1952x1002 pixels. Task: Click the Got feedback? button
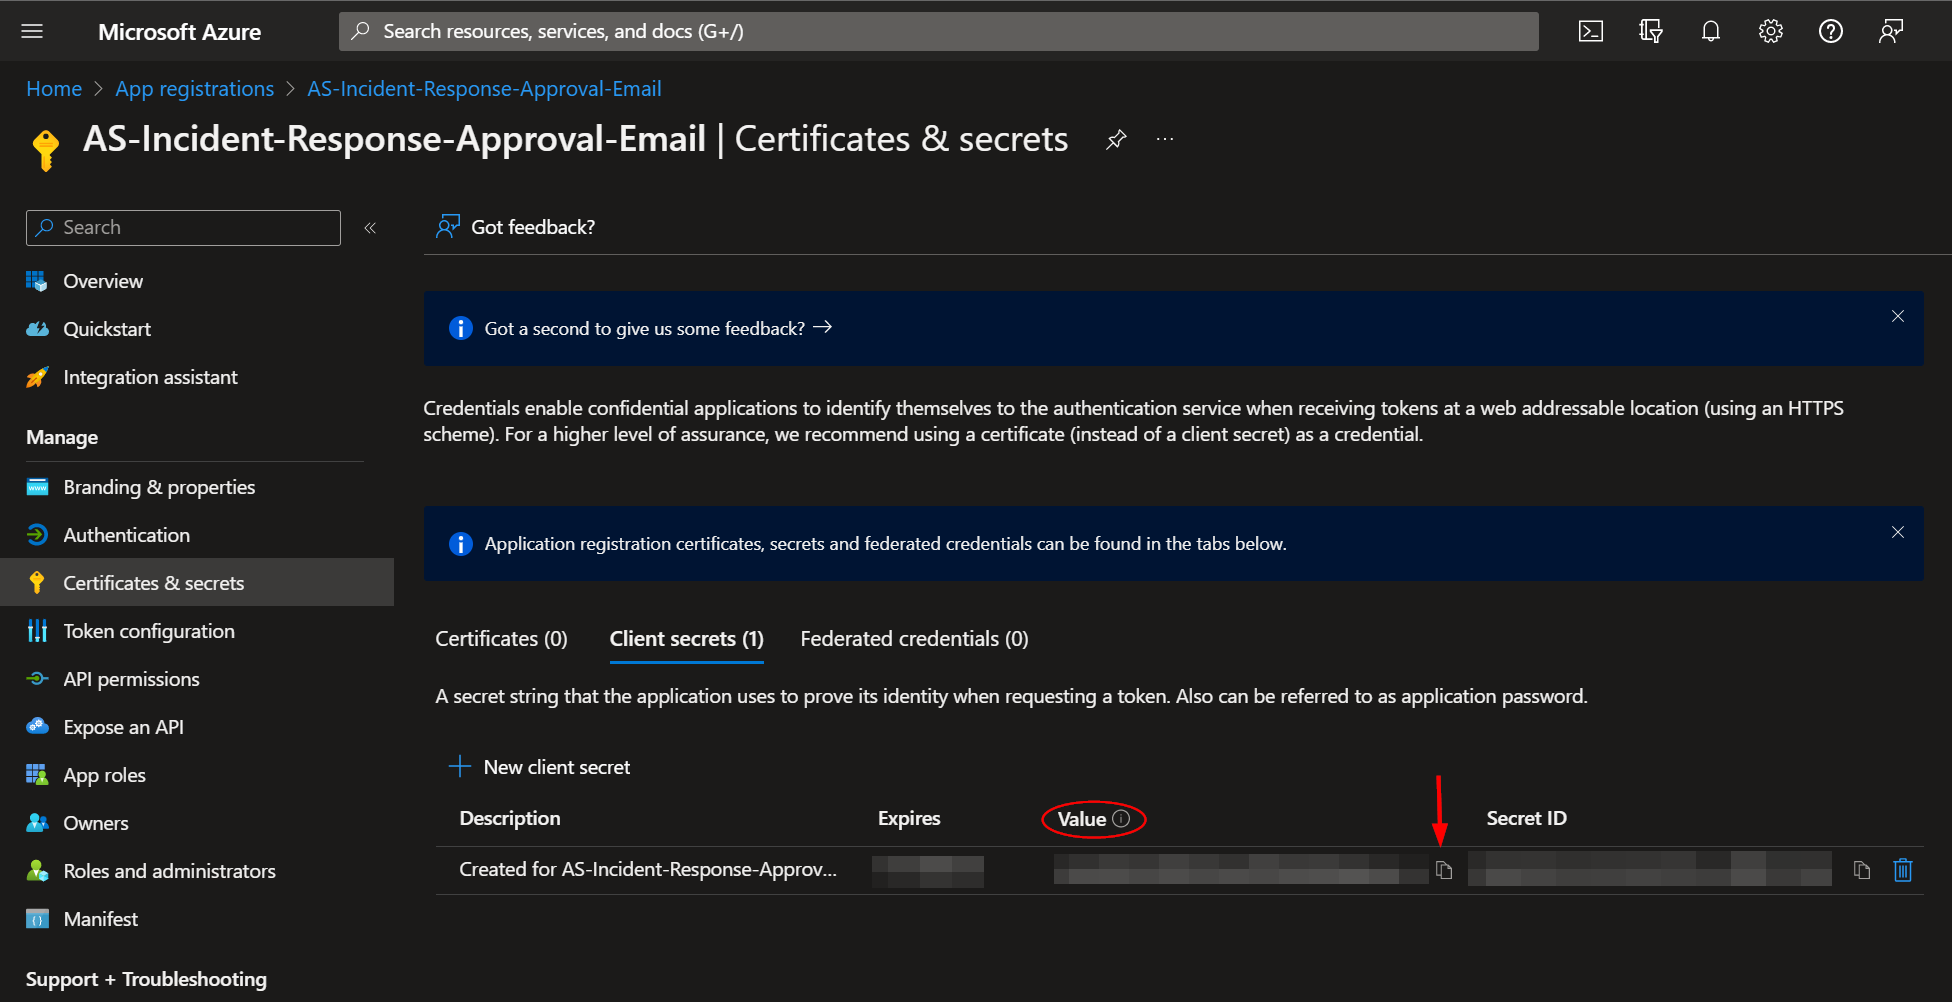point(515,227)
